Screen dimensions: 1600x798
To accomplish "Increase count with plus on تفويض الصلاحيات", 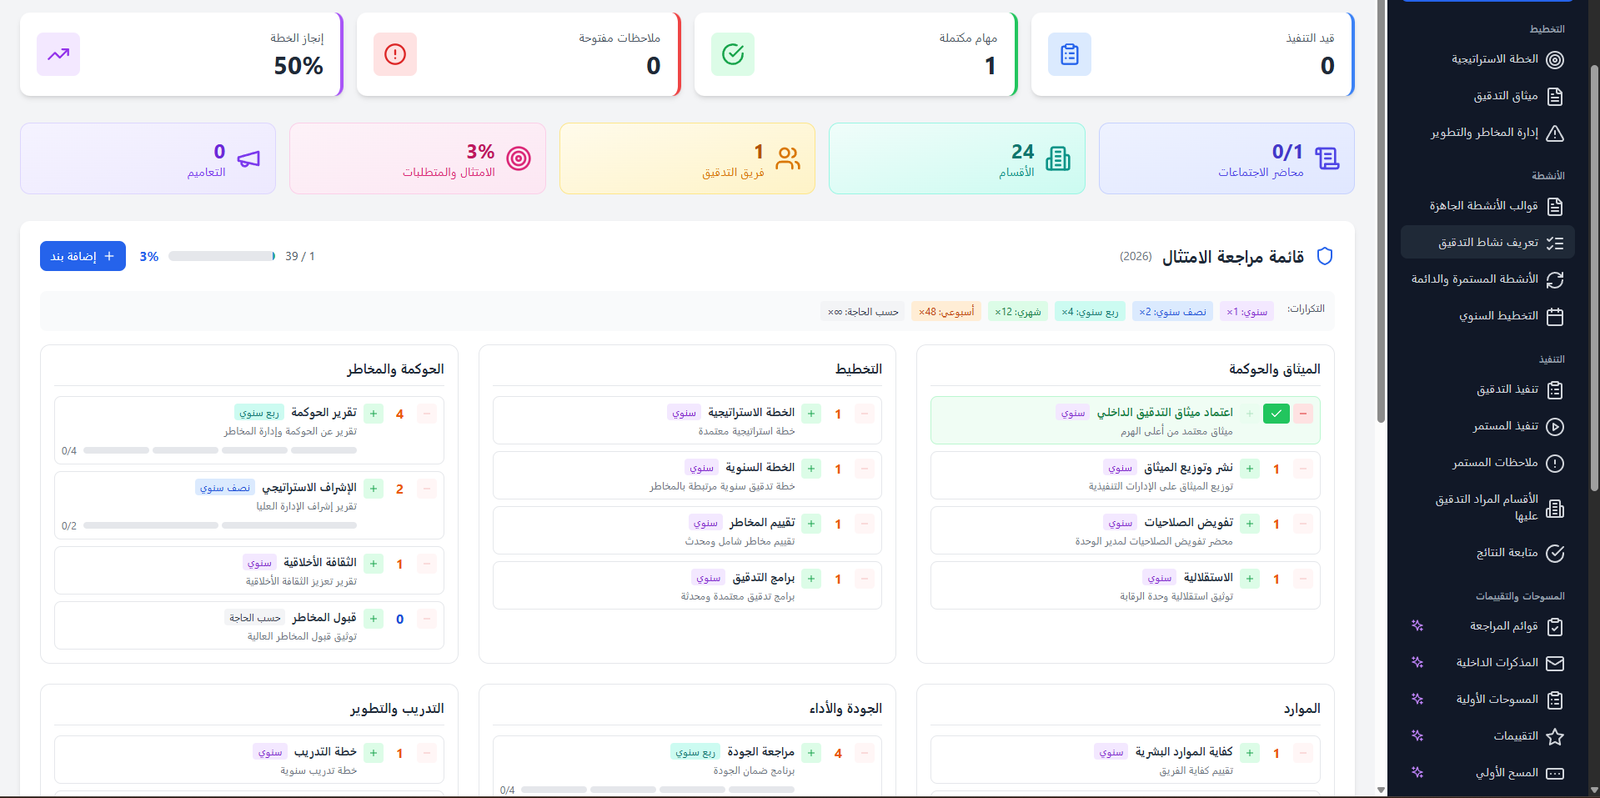I will coord(1250,524).
